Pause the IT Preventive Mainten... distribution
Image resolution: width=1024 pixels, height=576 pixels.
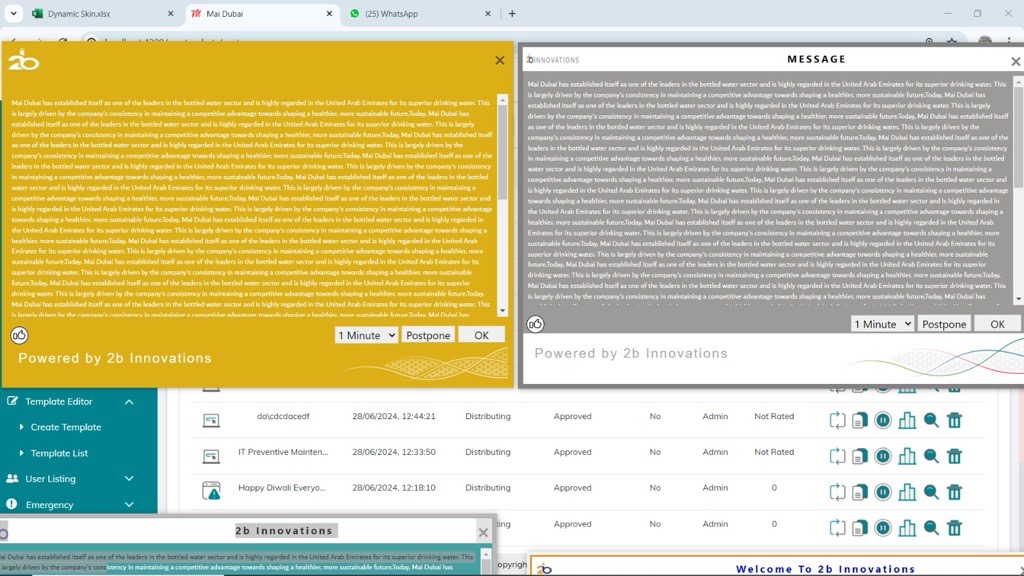coord(883,456)
